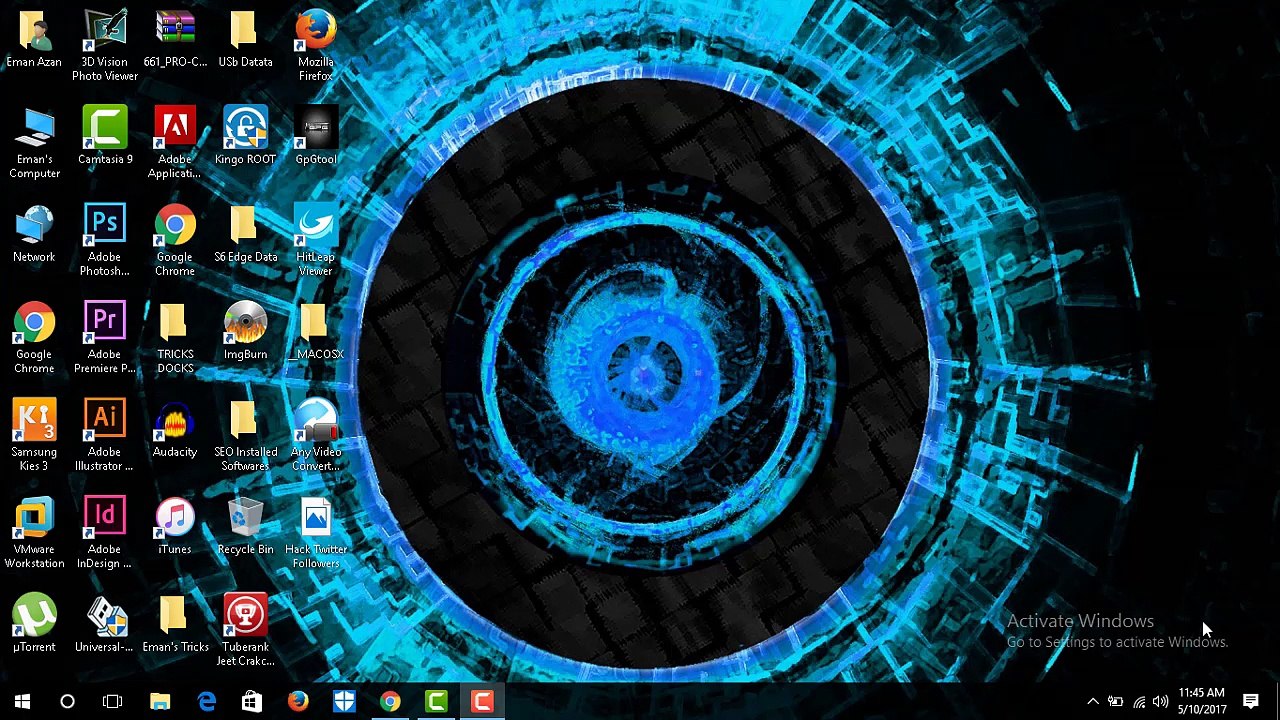This screenshot has height=720, width=1280.
Task: Launch 3D Vision Photo Viewer shortcut
Action: [105, 46]
